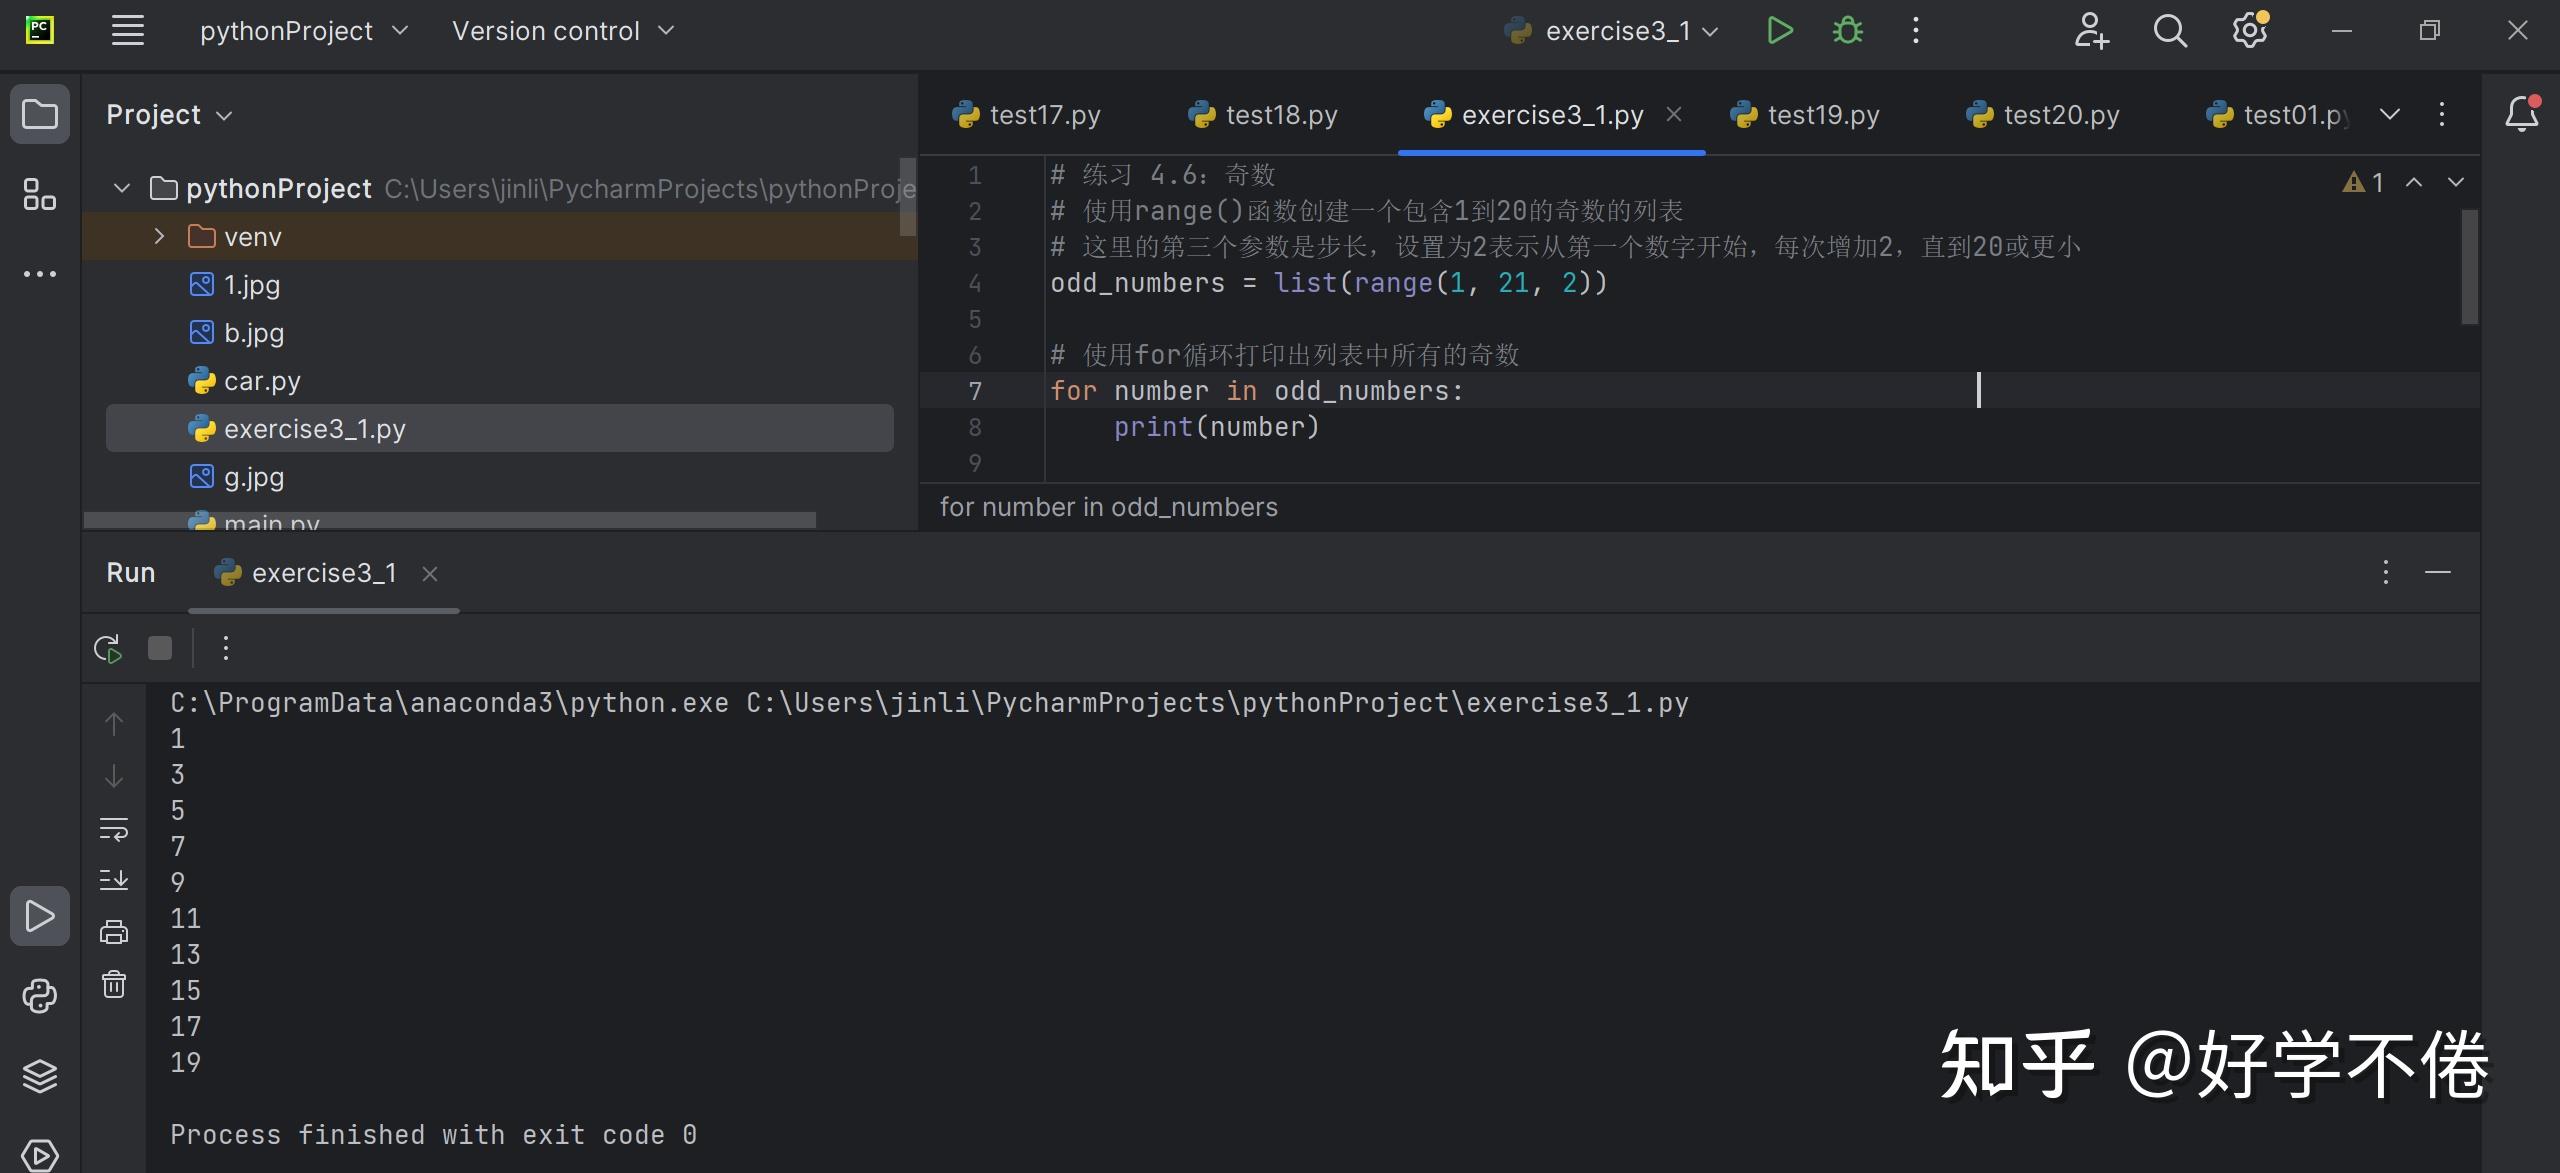Open the main hamburger menu
The width and height of the screenshot is (2560, 1173).
[x=127, y=30]
